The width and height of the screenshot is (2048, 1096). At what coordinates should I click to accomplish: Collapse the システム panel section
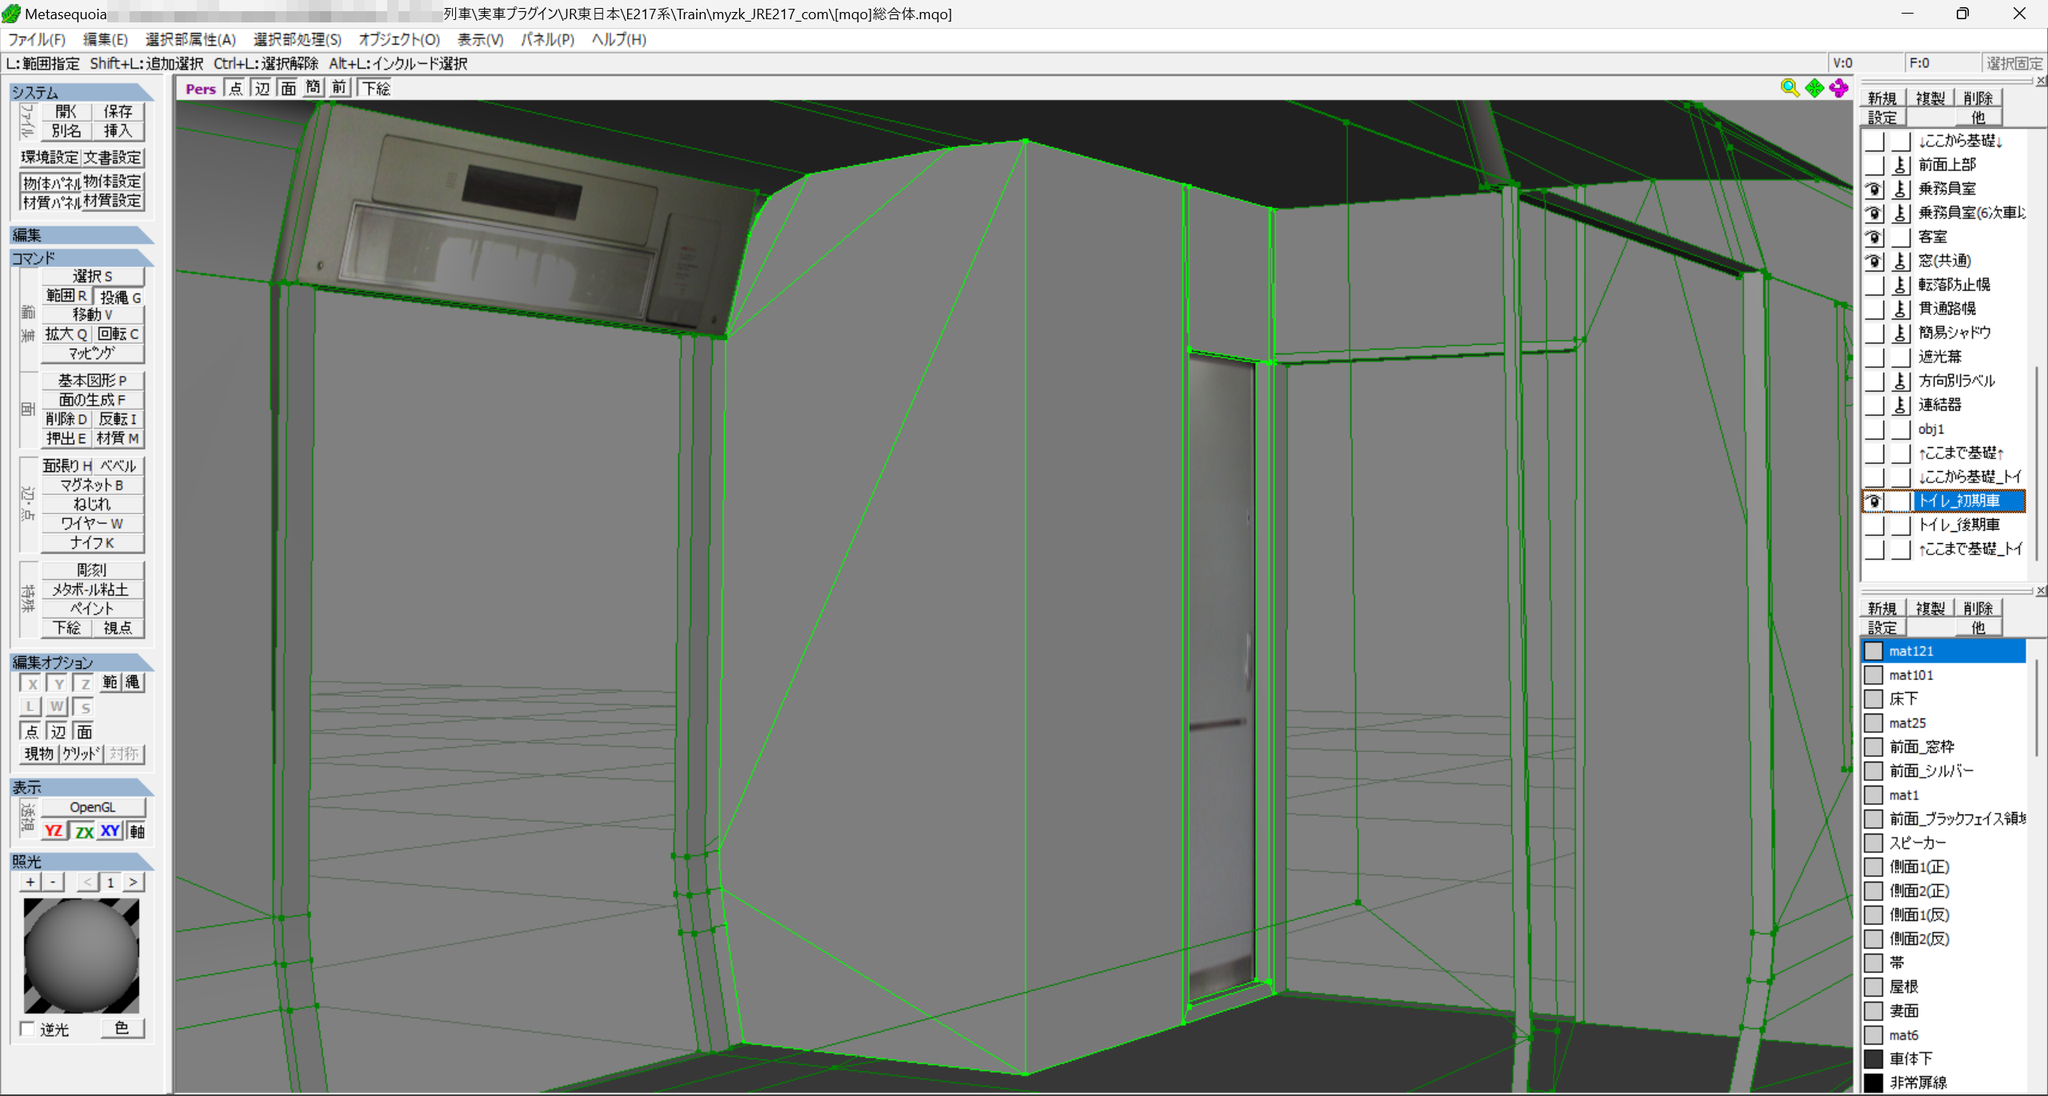pyautogui.click(x=81, y=92)
